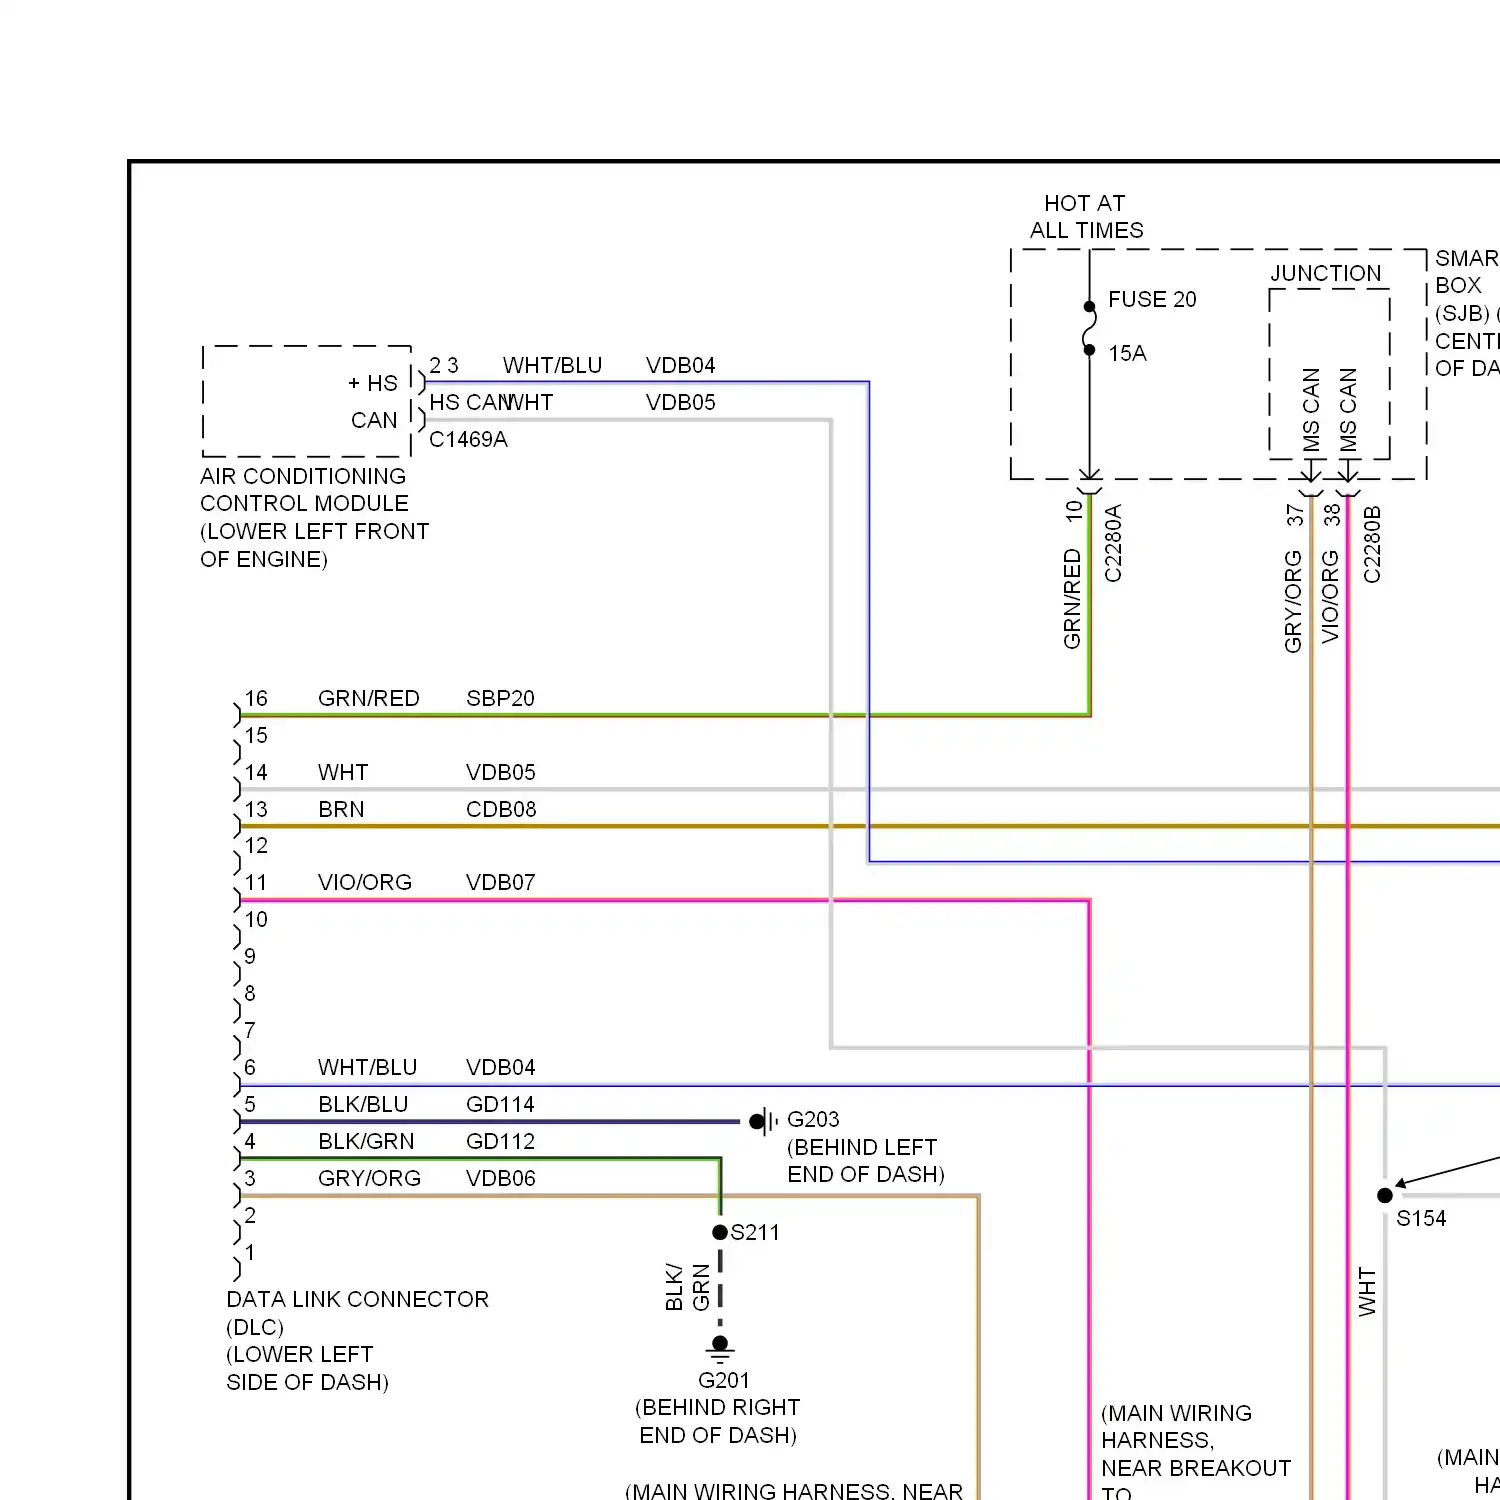1500x1500 pixels.
Task: Click 'GRN/RED' wire color at pin 16
Action: coord(368,698)
